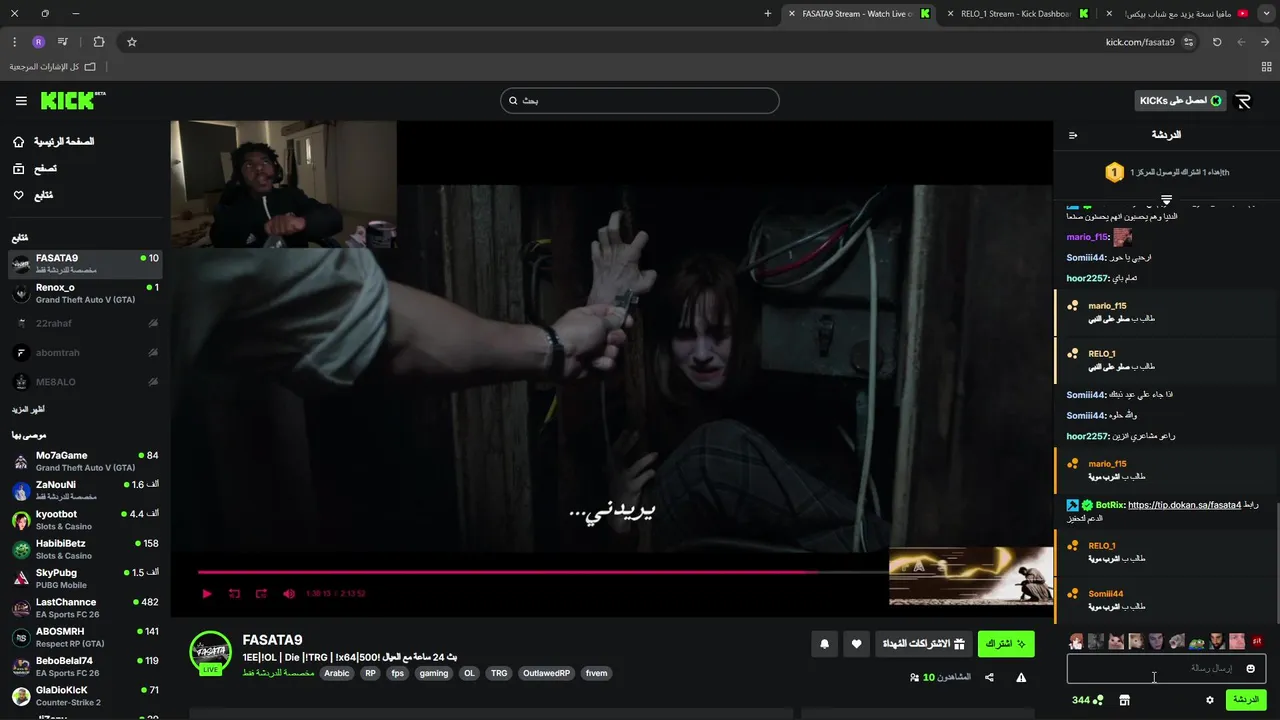Open the shop icon below chat
1280x720 pixels.
(x=1124, y=700)
